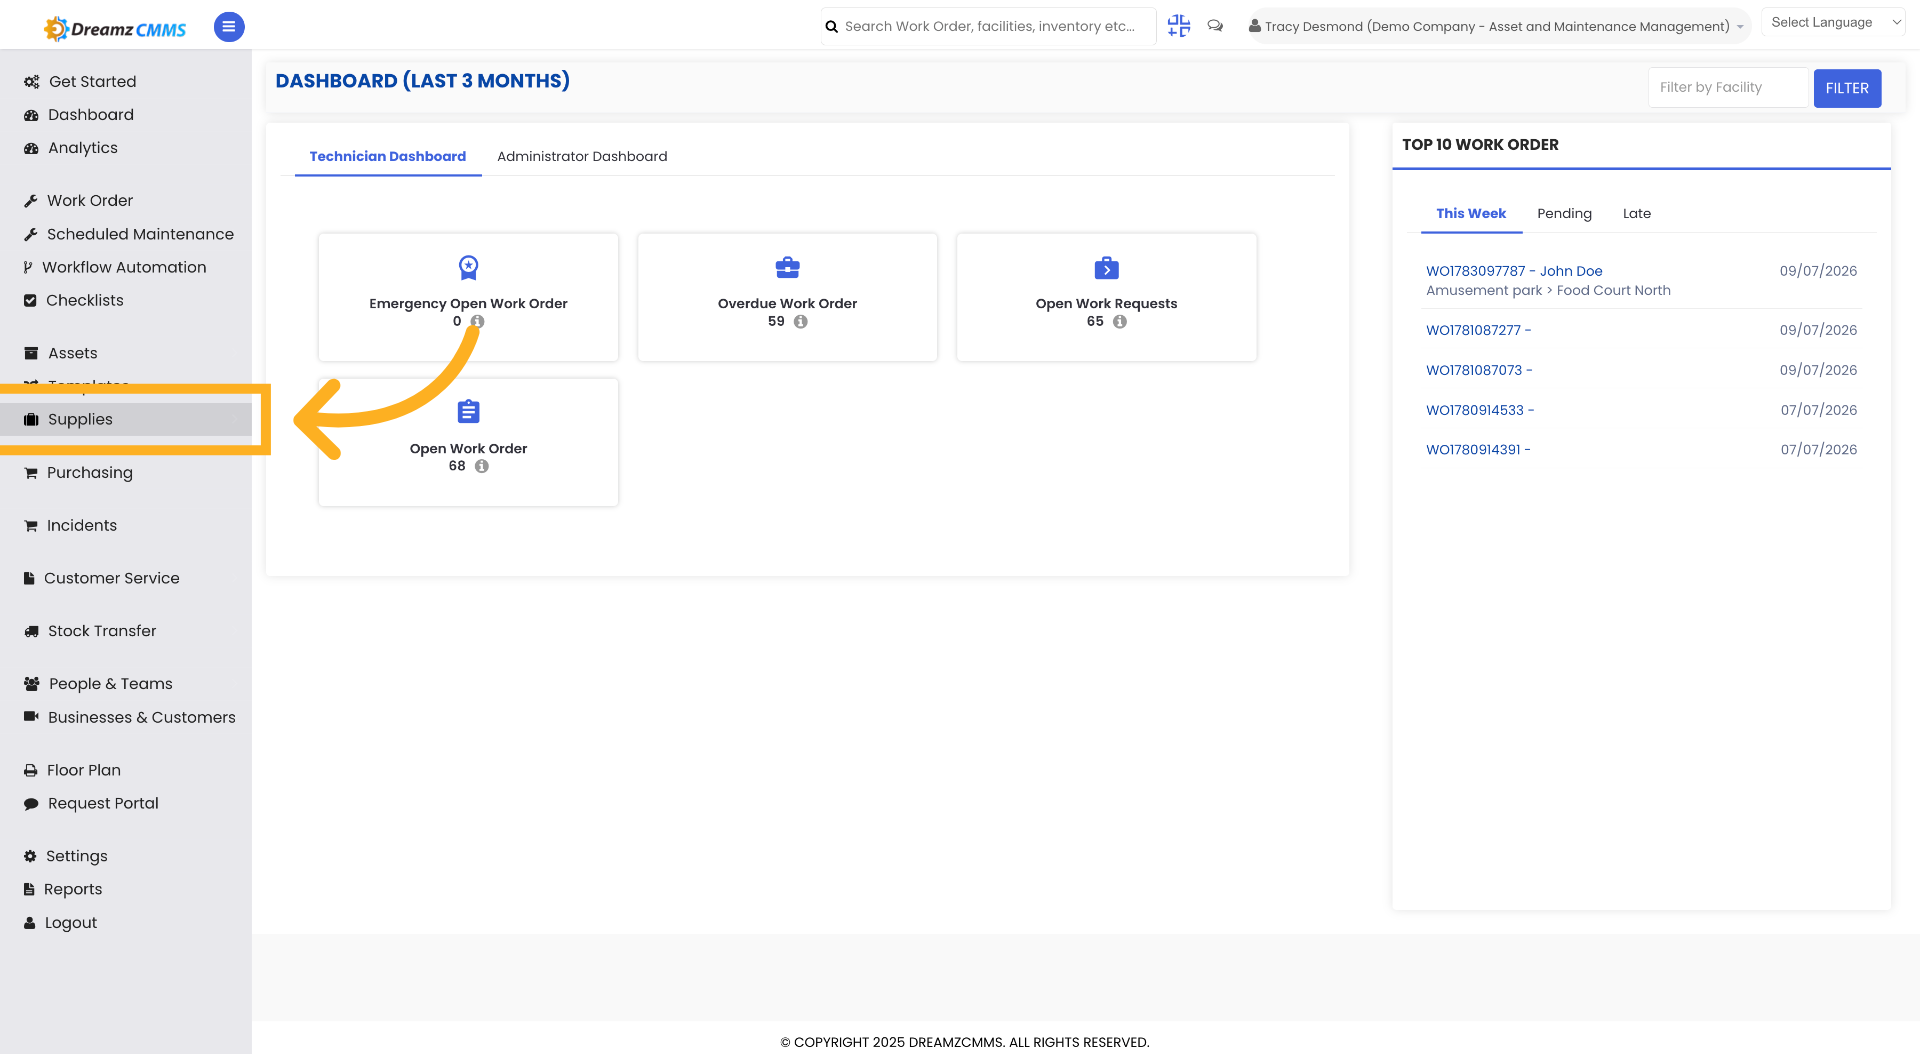Click the DreamzCMMS logo
The height and width of the screenshot is (1054, 1920).
click(x=115, y=28)
